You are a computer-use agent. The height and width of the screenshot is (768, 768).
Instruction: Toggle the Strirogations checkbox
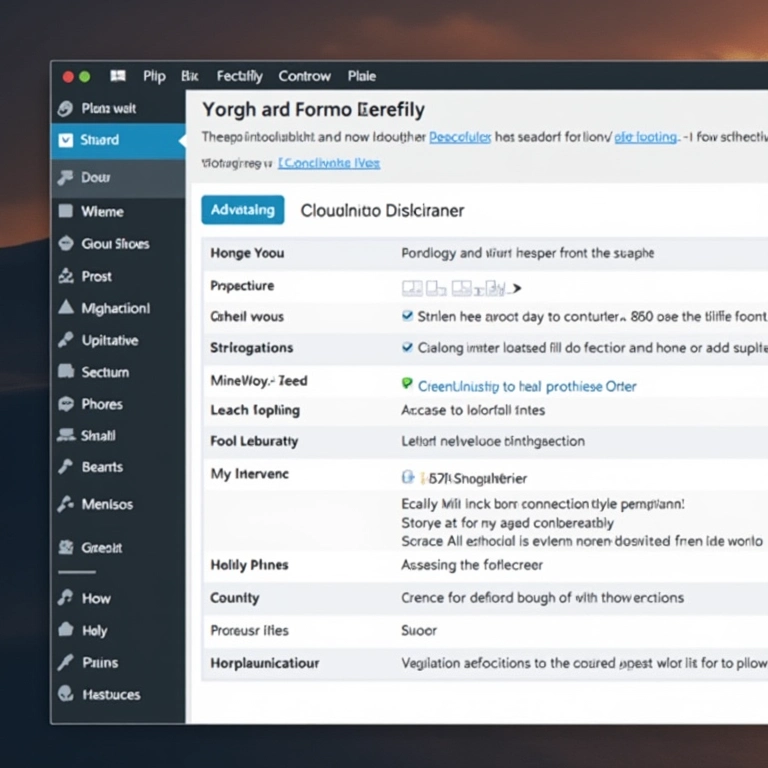[407, 347]
